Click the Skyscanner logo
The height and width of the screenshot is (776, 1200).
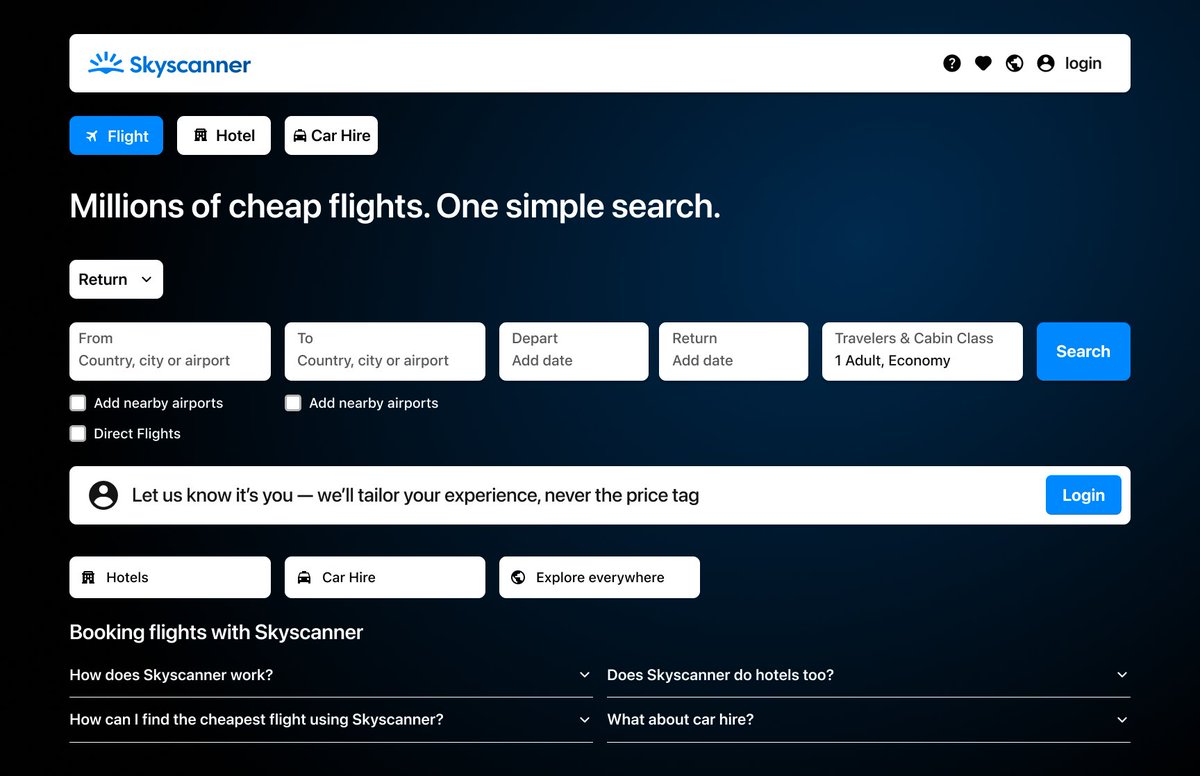click(168, 63)
